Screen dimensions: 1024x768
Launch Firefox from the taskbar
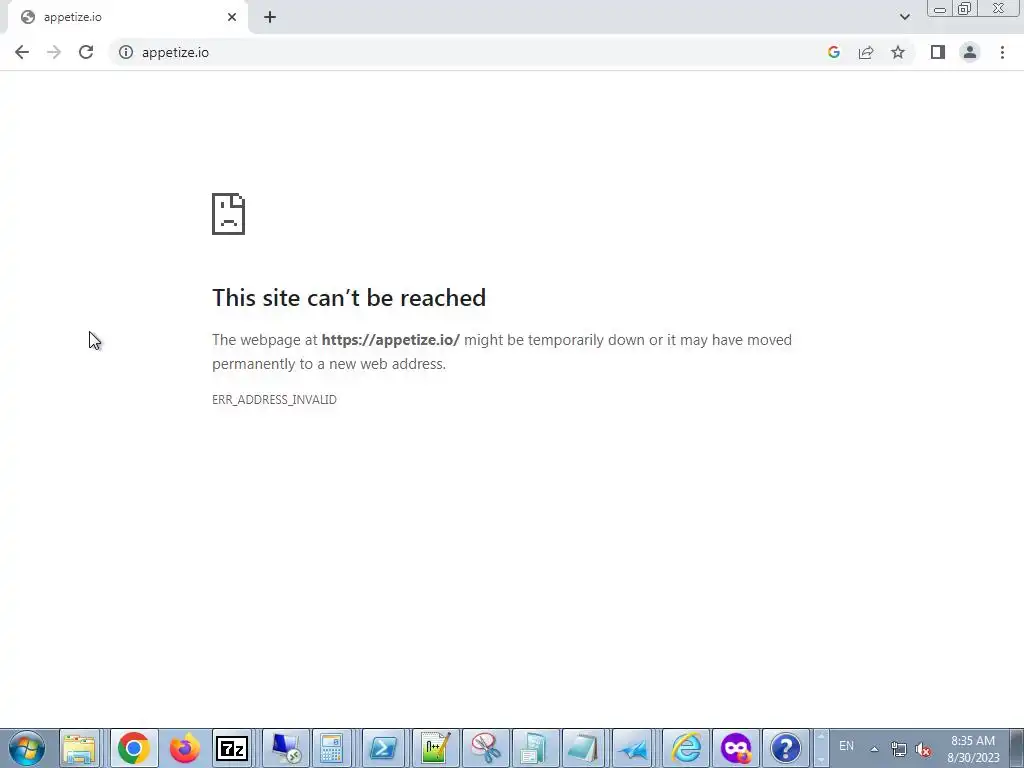184,748
